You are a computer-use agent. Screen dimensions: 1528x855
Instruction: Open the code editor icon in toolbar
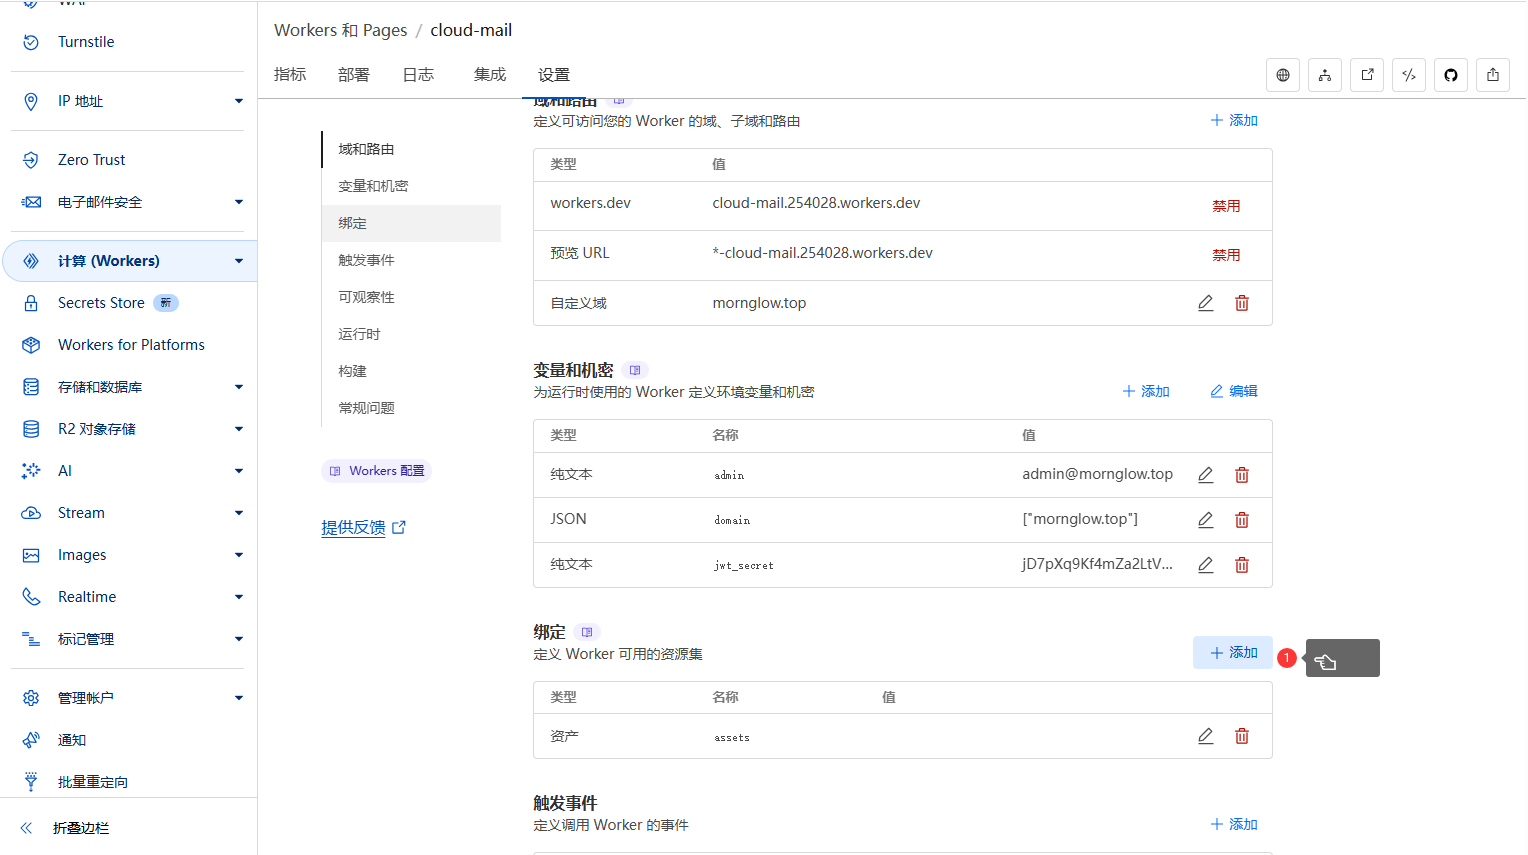[1408, 75]
